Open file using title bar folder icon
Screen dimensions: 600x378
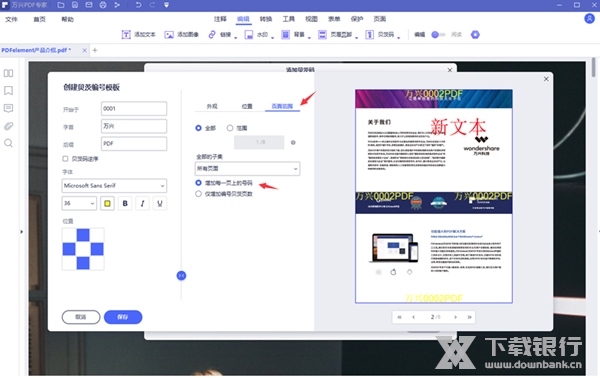(61, 5)
